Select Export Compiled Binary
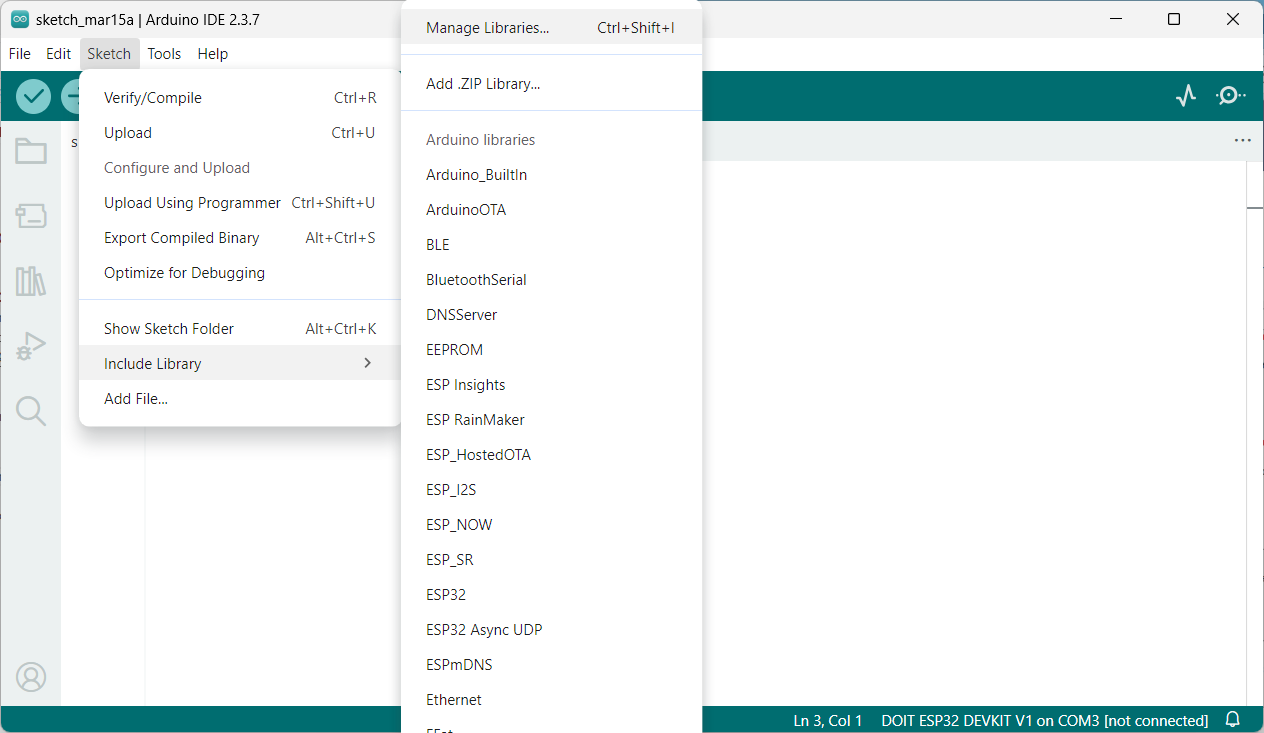The image size is (1264, 733). click(x=240, y=238)
